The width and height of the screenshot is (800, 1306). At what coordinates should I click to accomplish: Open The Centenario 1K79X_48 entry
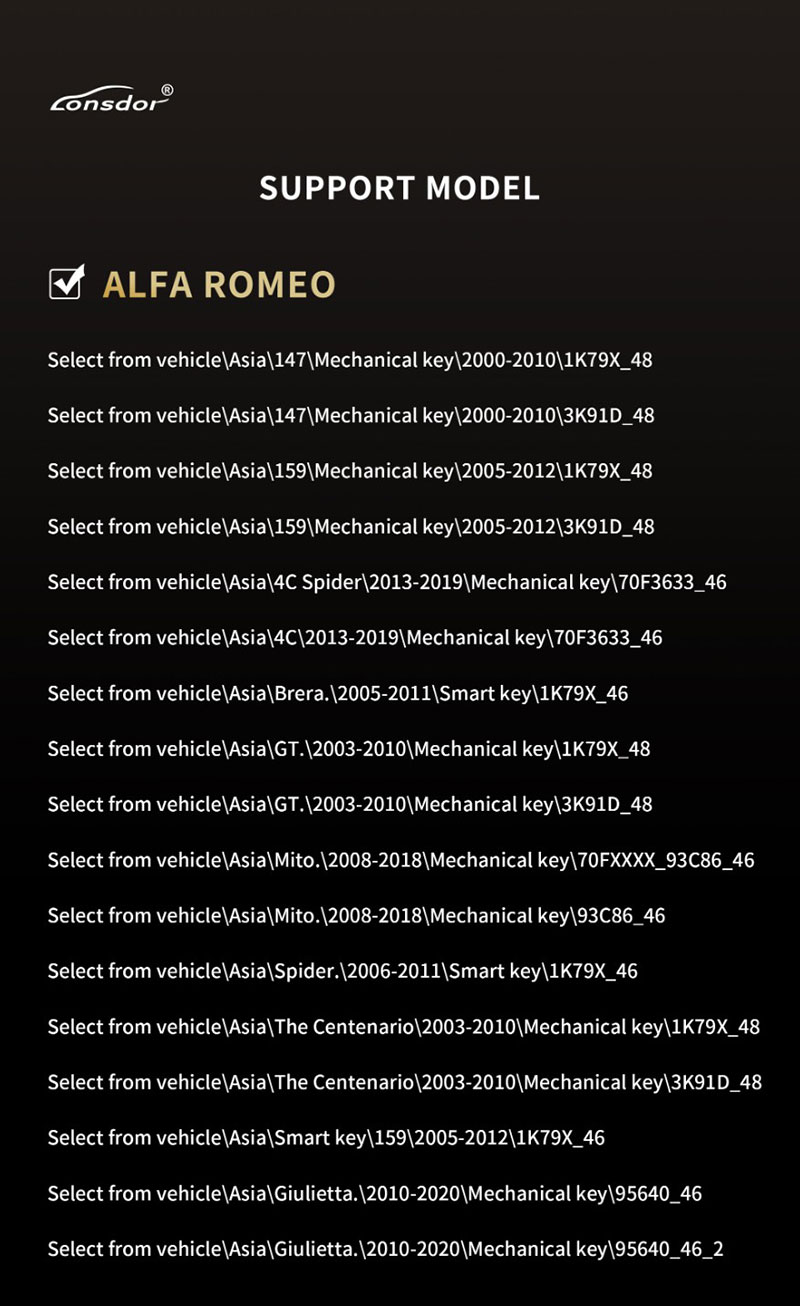coord(404,1027)
